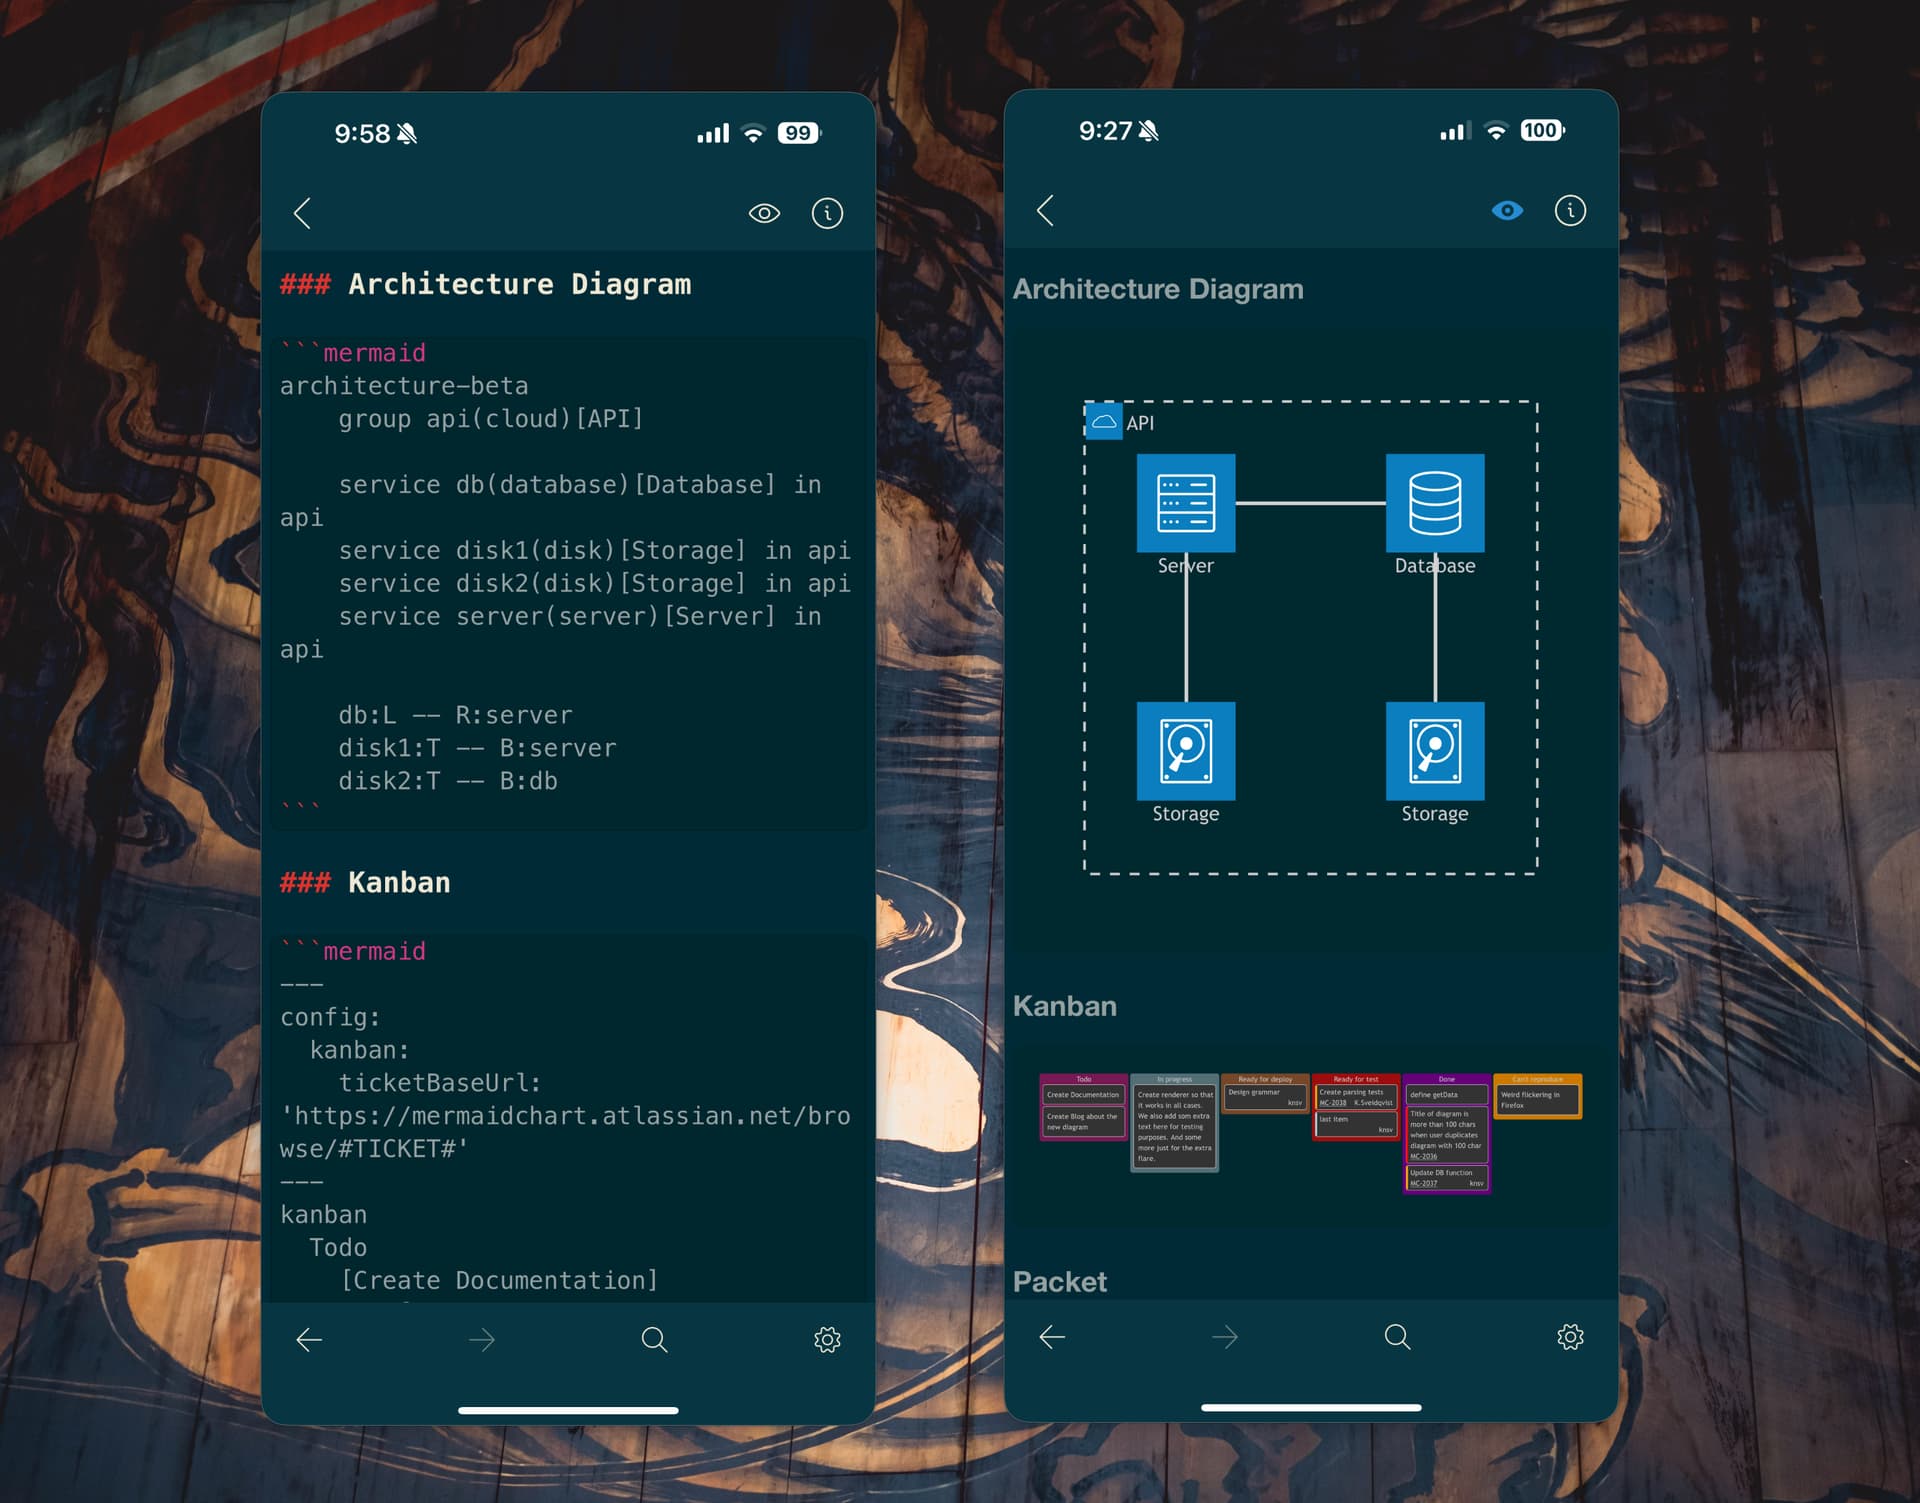Click the rendered 'Kanban' heading

(x=1065, y=1006)
